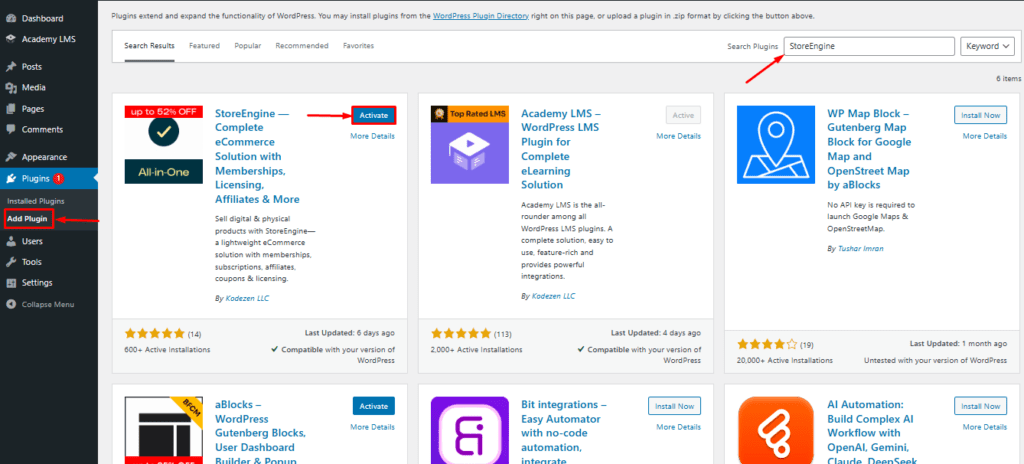The height and width of the screenshot is (464, 1024).
Task: Open More Details for StoreEngine
Action: tap(372, 136)
